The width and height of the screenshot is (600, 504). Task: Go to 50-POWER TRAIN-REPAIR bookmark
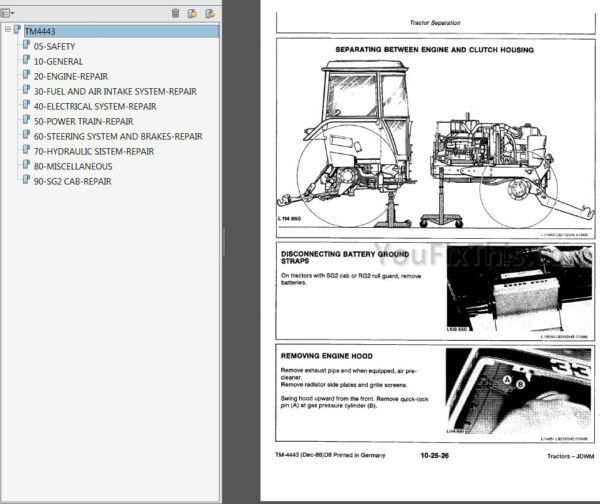point(83,121)
